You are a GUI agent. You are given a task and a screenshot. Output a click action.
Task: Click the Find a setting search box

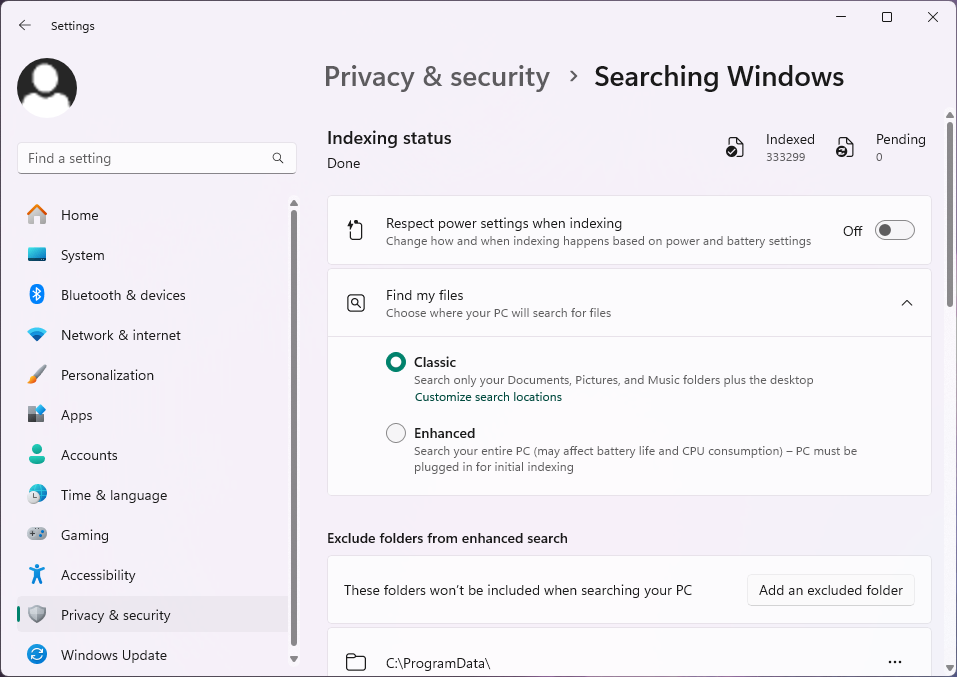pyautogui.click(x=157, y=158)
